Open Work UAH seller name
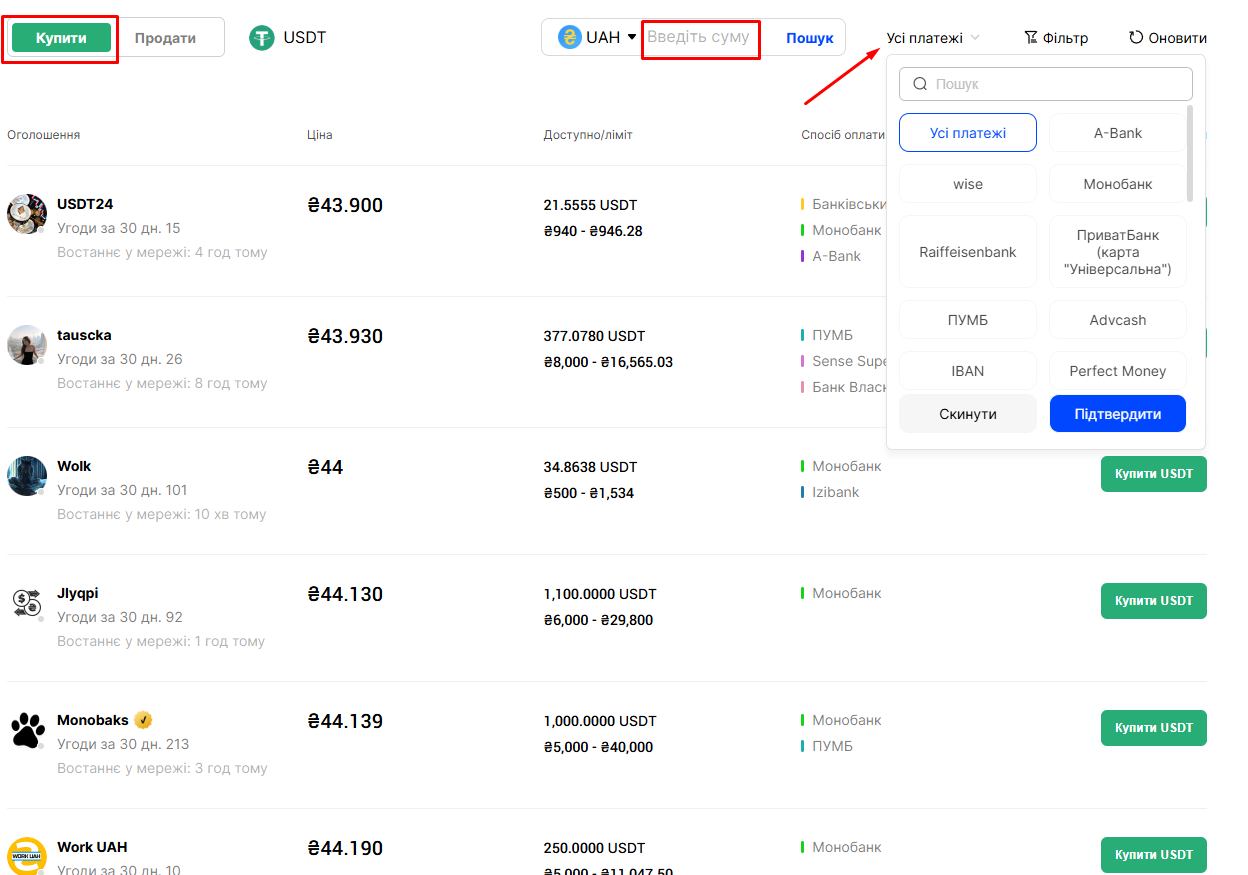 (92, 847)
